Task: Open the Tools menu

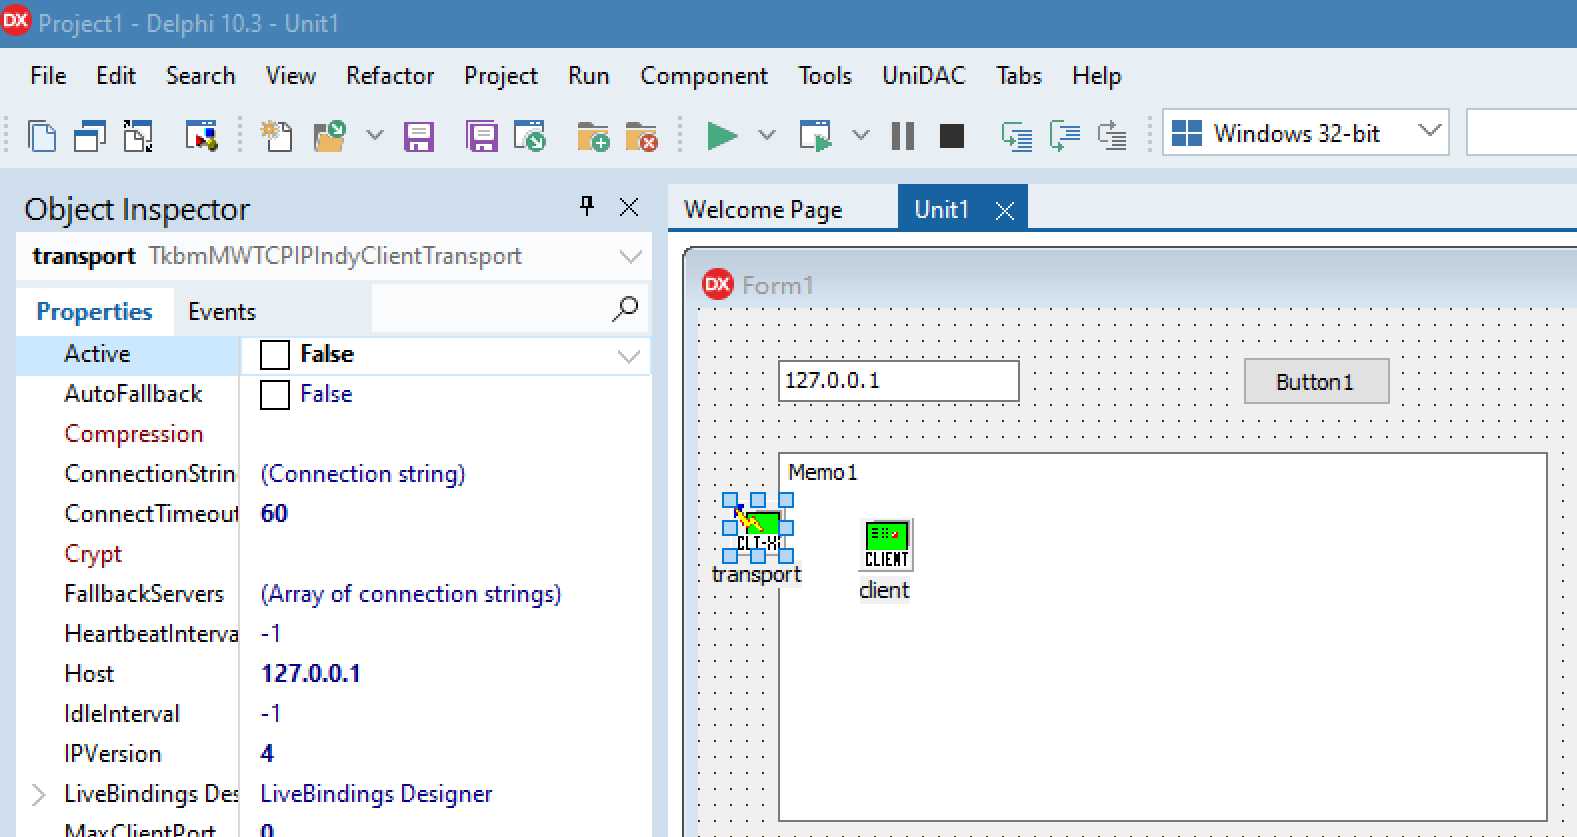Action: (x=825, y=76)
